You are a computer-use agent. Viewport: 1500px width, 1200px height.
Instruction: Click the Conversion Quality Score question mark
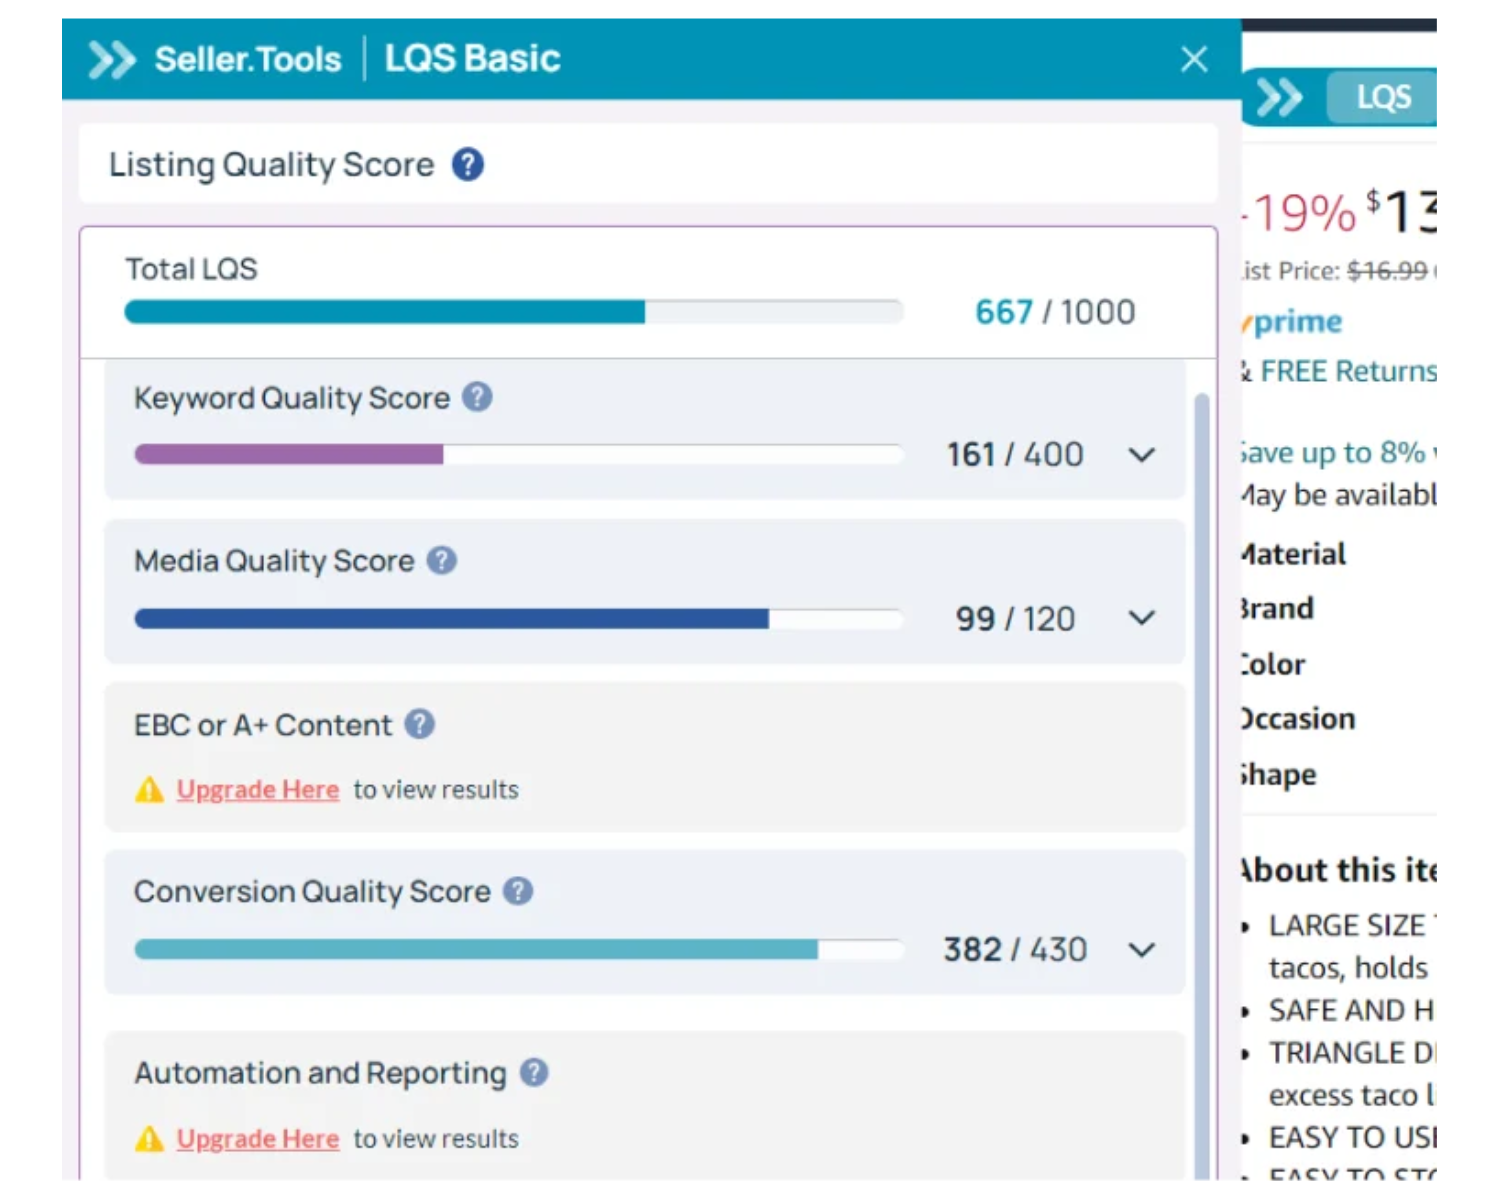518,890
